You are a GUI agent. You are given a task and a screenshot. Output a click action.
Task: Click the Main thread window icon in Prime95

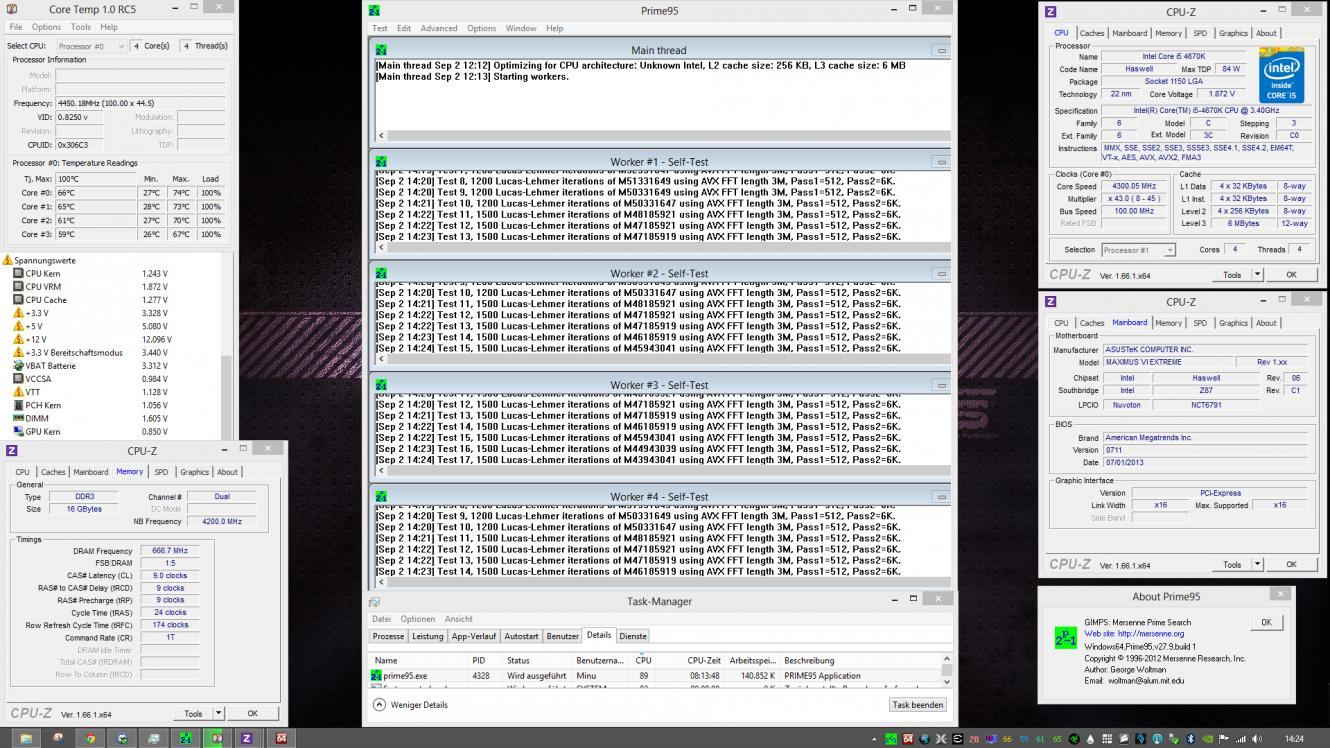pos(381,50)
